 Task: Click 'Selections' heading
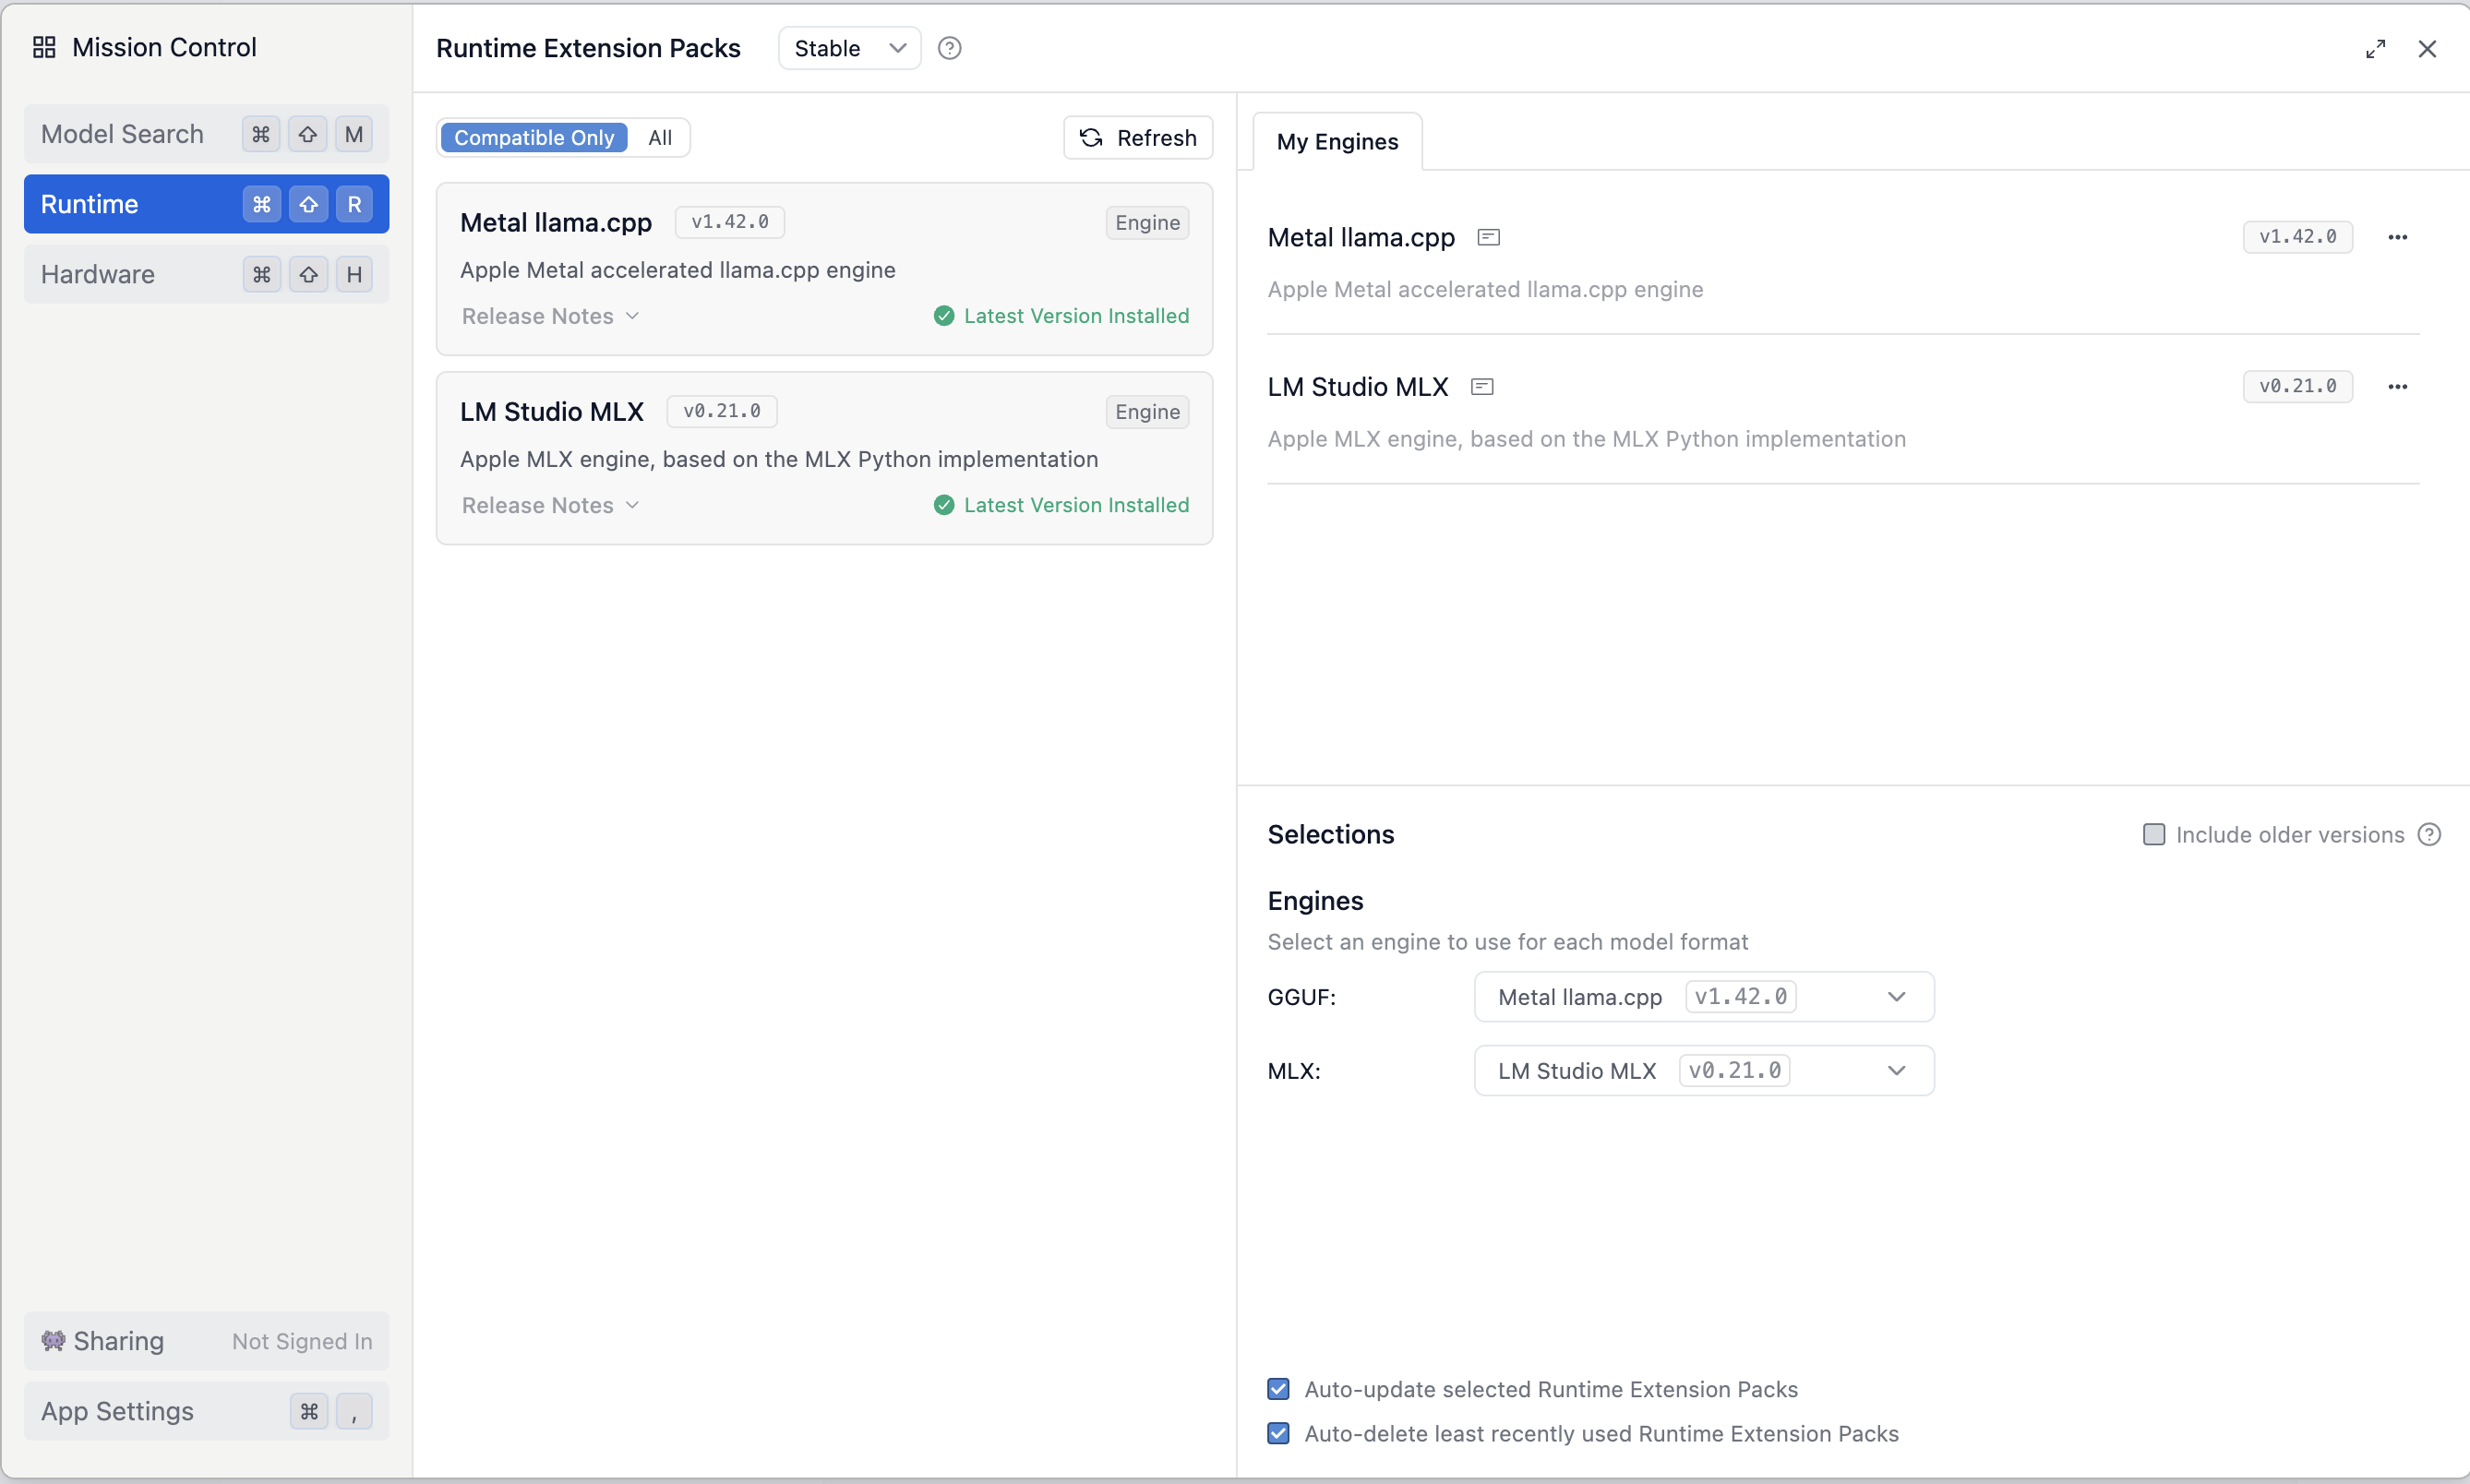(1330, 835)
